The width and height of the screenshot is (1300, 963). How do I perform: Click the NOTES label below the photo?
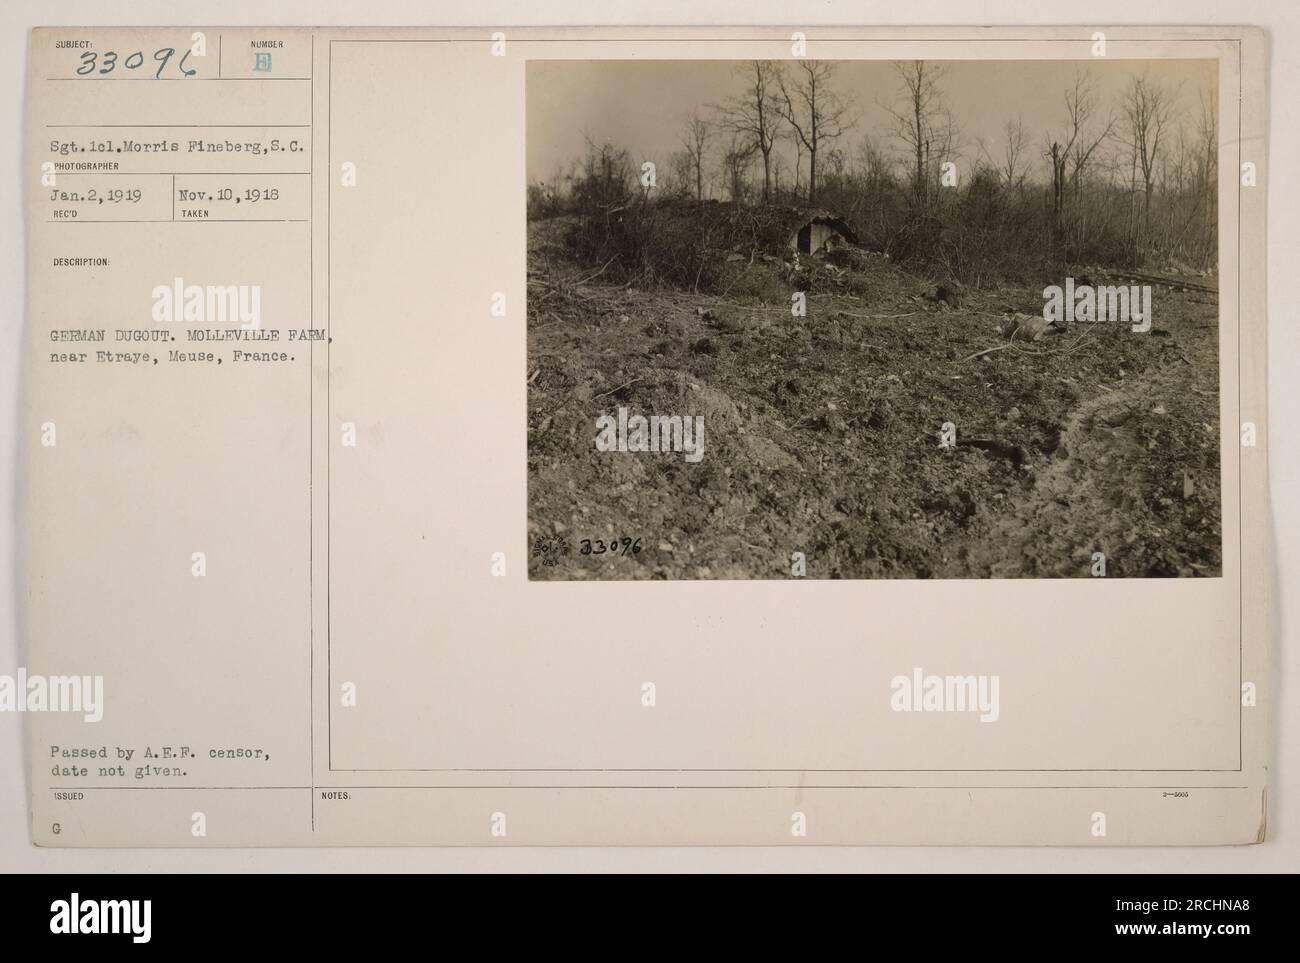coord(335,797)
